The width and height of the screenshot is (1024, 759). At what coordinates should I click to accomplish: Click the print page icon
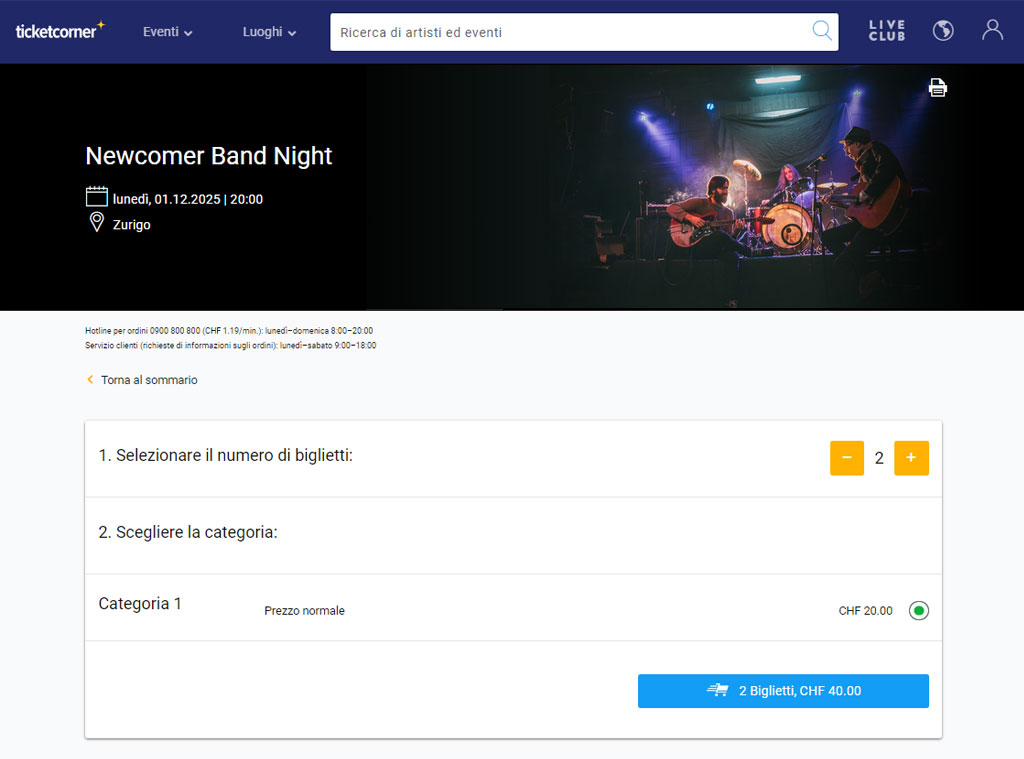click(937, 88)
